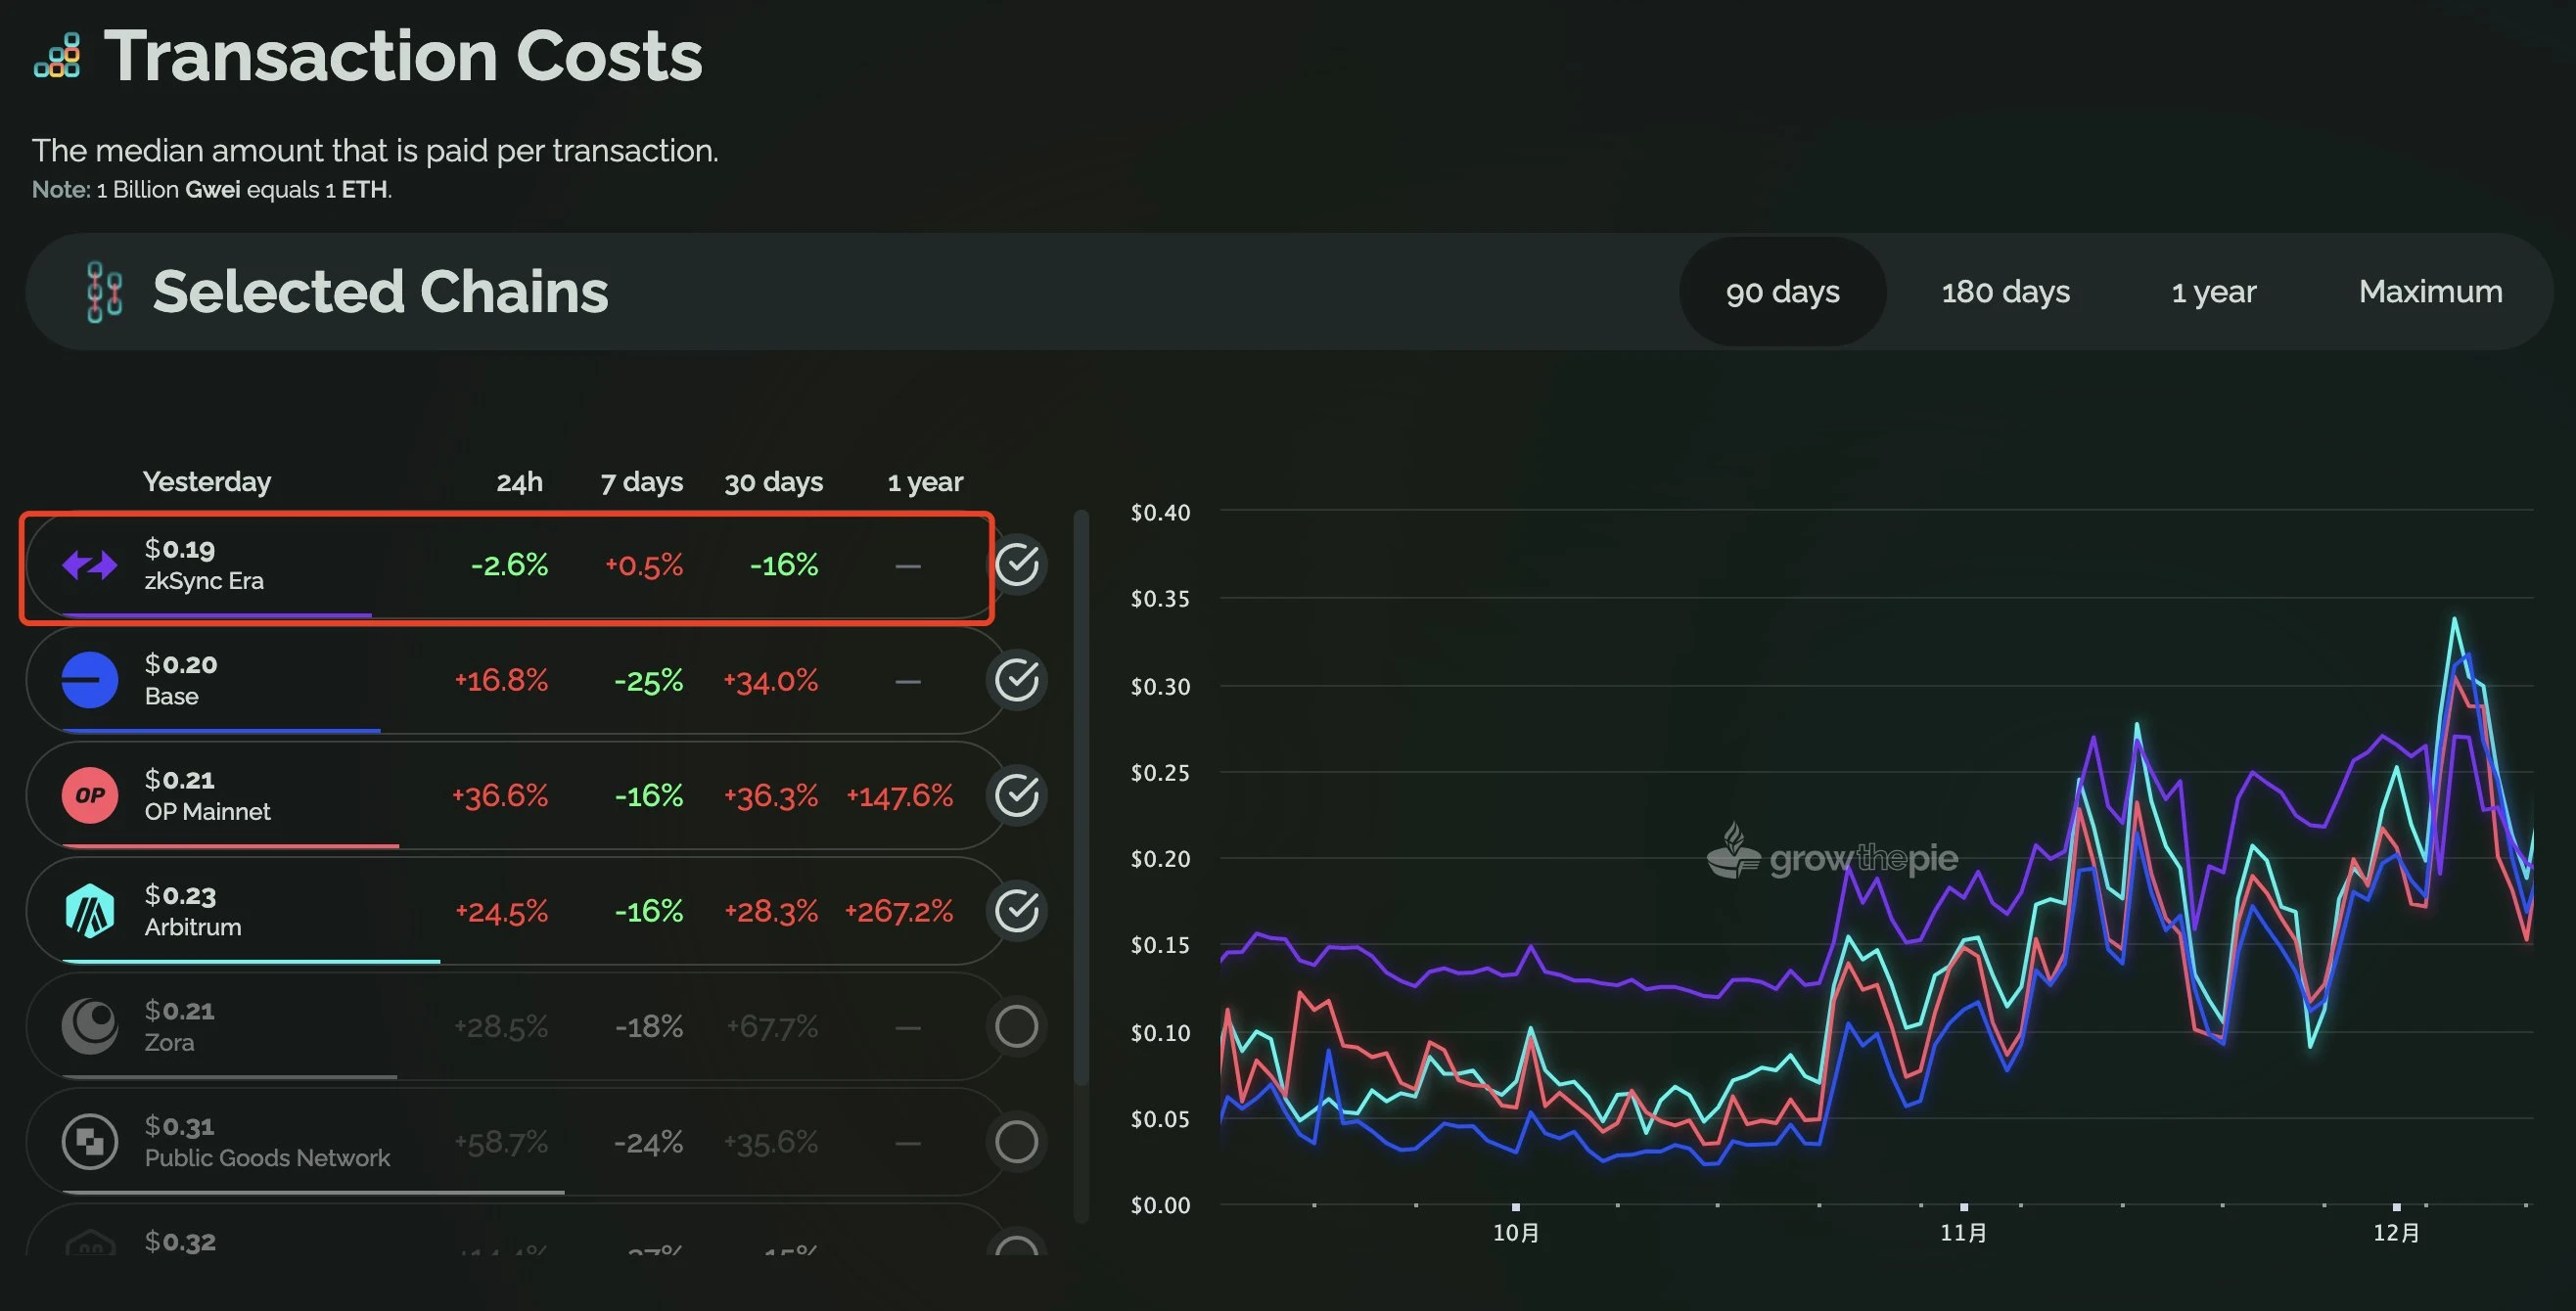This screenshot has width=2576, height=1311.
Task: Click the OP Mainnet red logo
Action: (x=90, y=795)
